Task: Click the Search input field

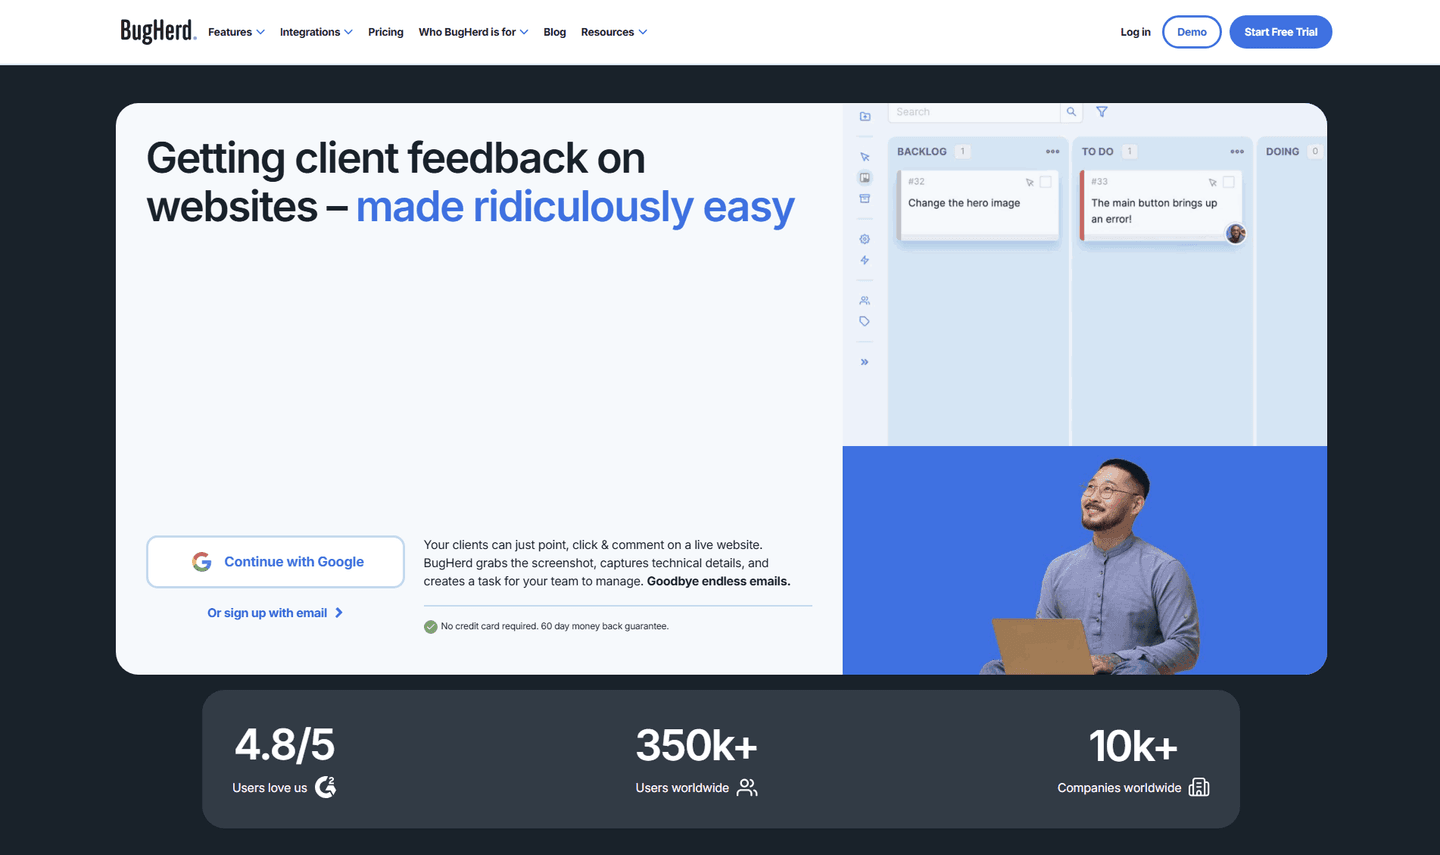Action: tap(974, 112)
